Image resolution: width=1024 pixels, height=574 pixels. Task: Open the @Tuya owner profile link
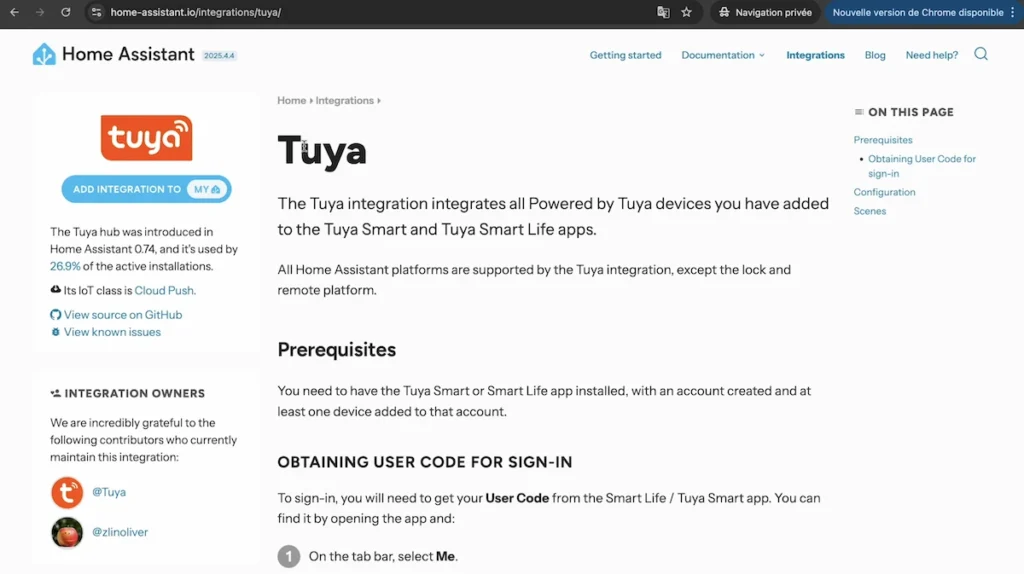[x=108, y=492]
